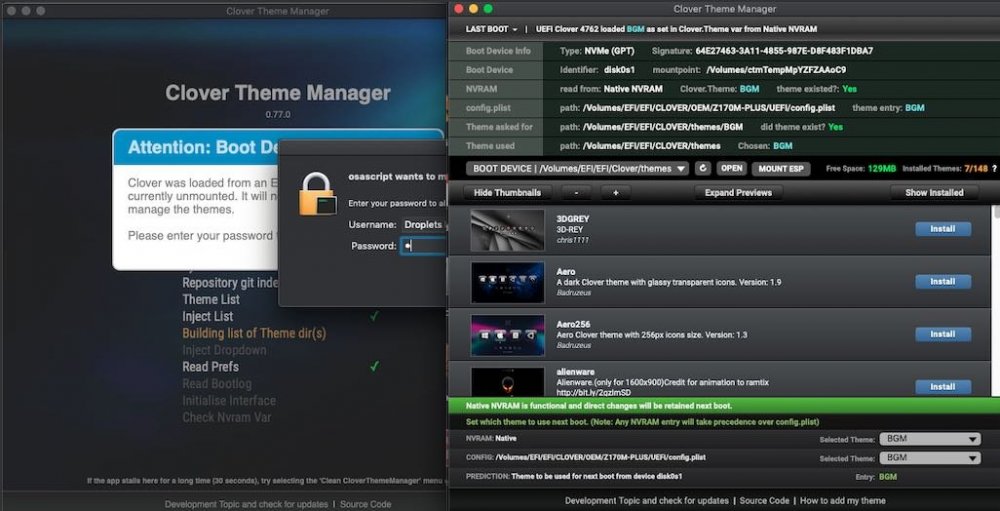Click the Boot Device Info row label
1000x511 pixels.
497,51
